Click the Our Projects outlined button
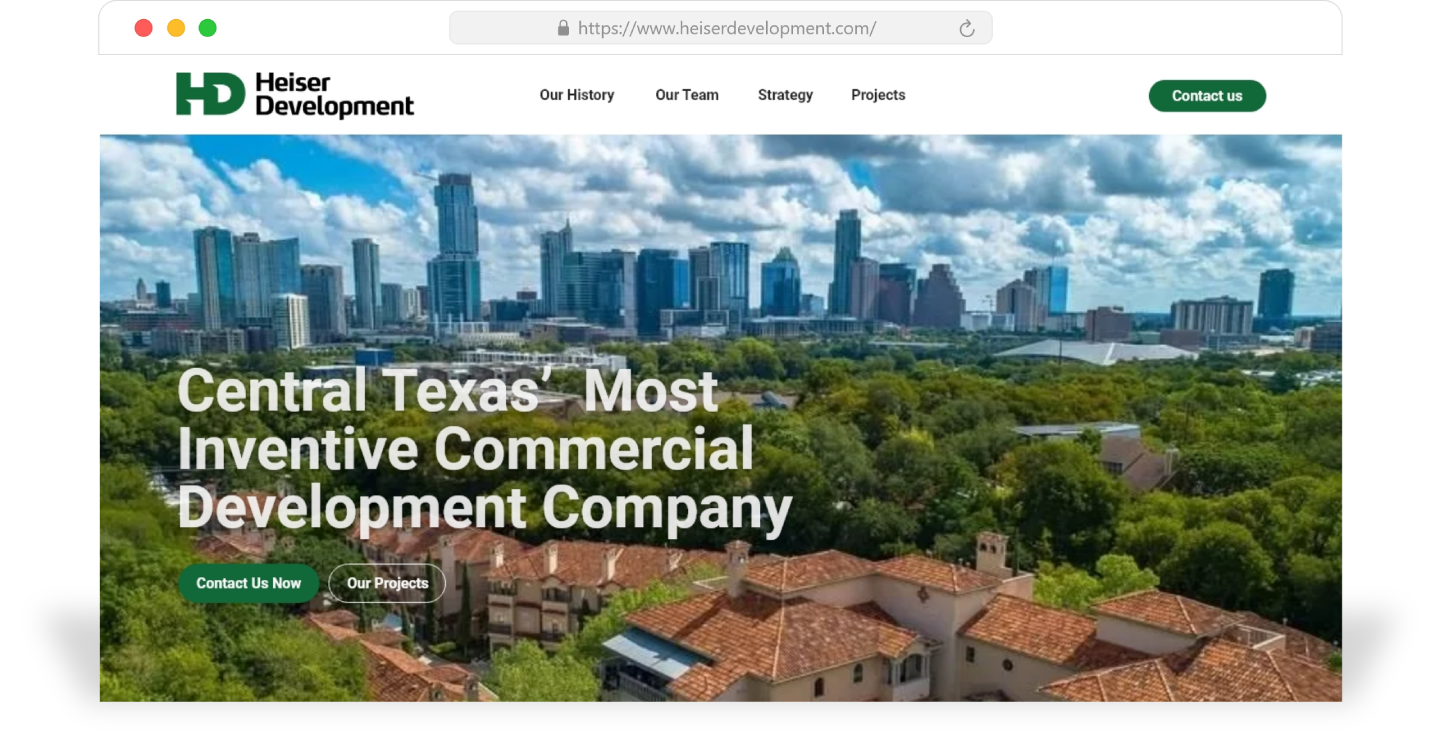This screenshot has width=1440, height=744. (387, 583)
